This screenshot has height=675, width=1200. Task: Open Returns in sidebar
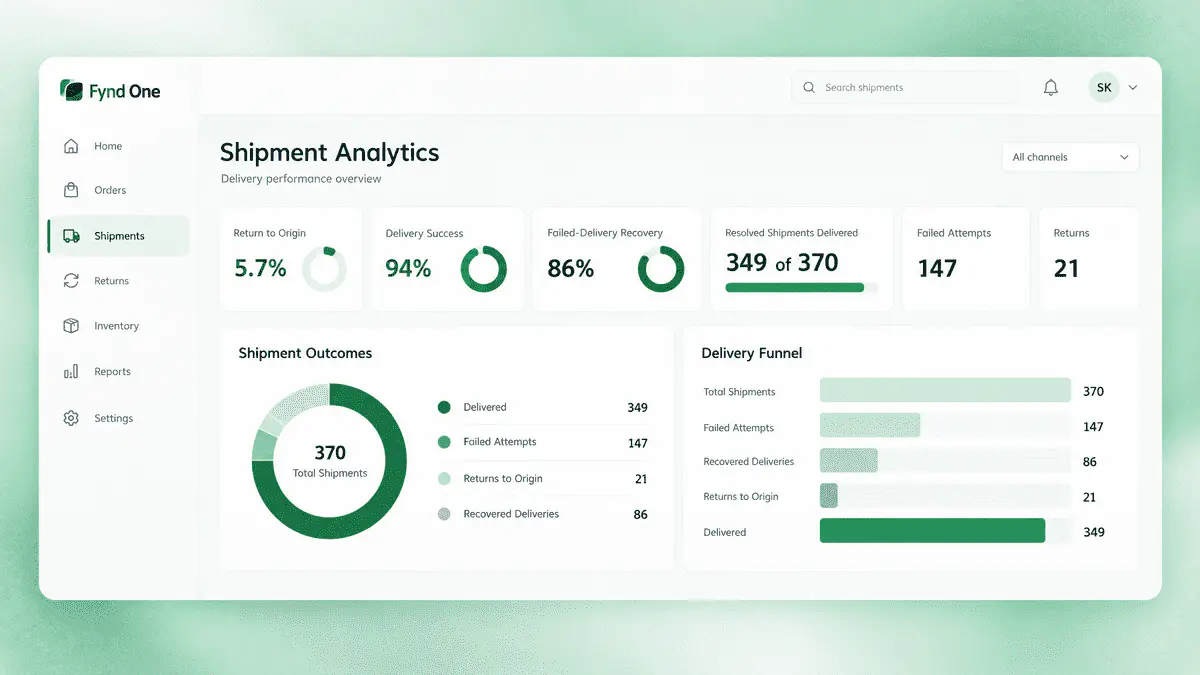tap(118, 281)
